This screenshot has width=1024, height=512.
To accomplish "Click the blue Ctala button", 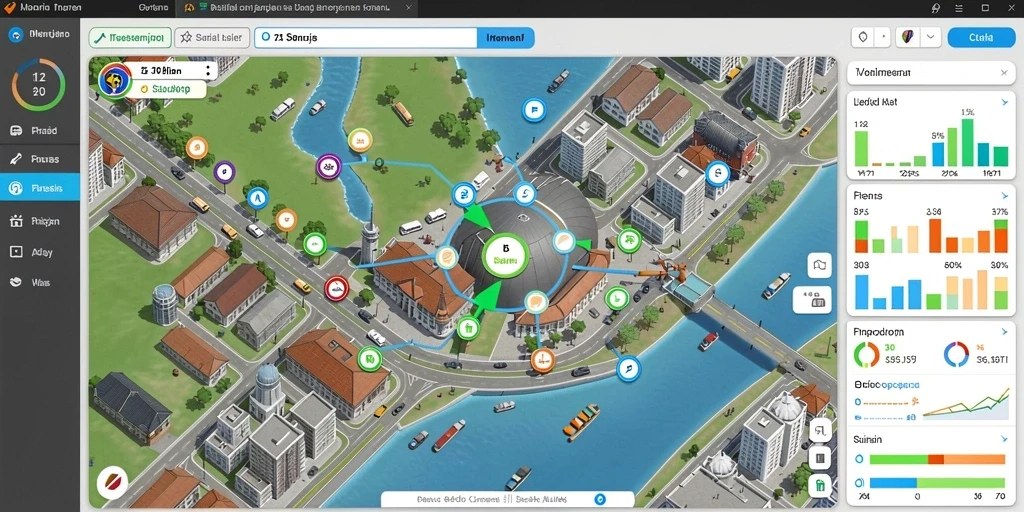I will point(981,38).
